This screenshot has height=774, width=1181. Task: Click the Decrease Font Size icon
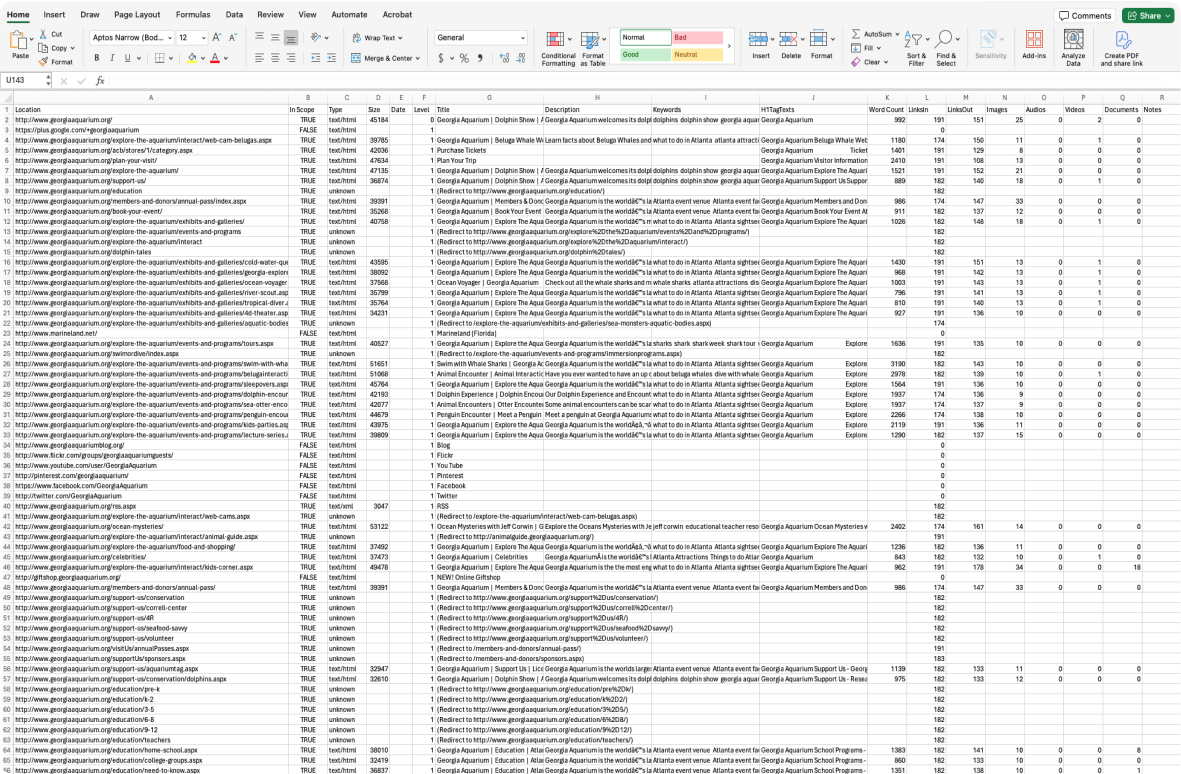tap(233, 37)
